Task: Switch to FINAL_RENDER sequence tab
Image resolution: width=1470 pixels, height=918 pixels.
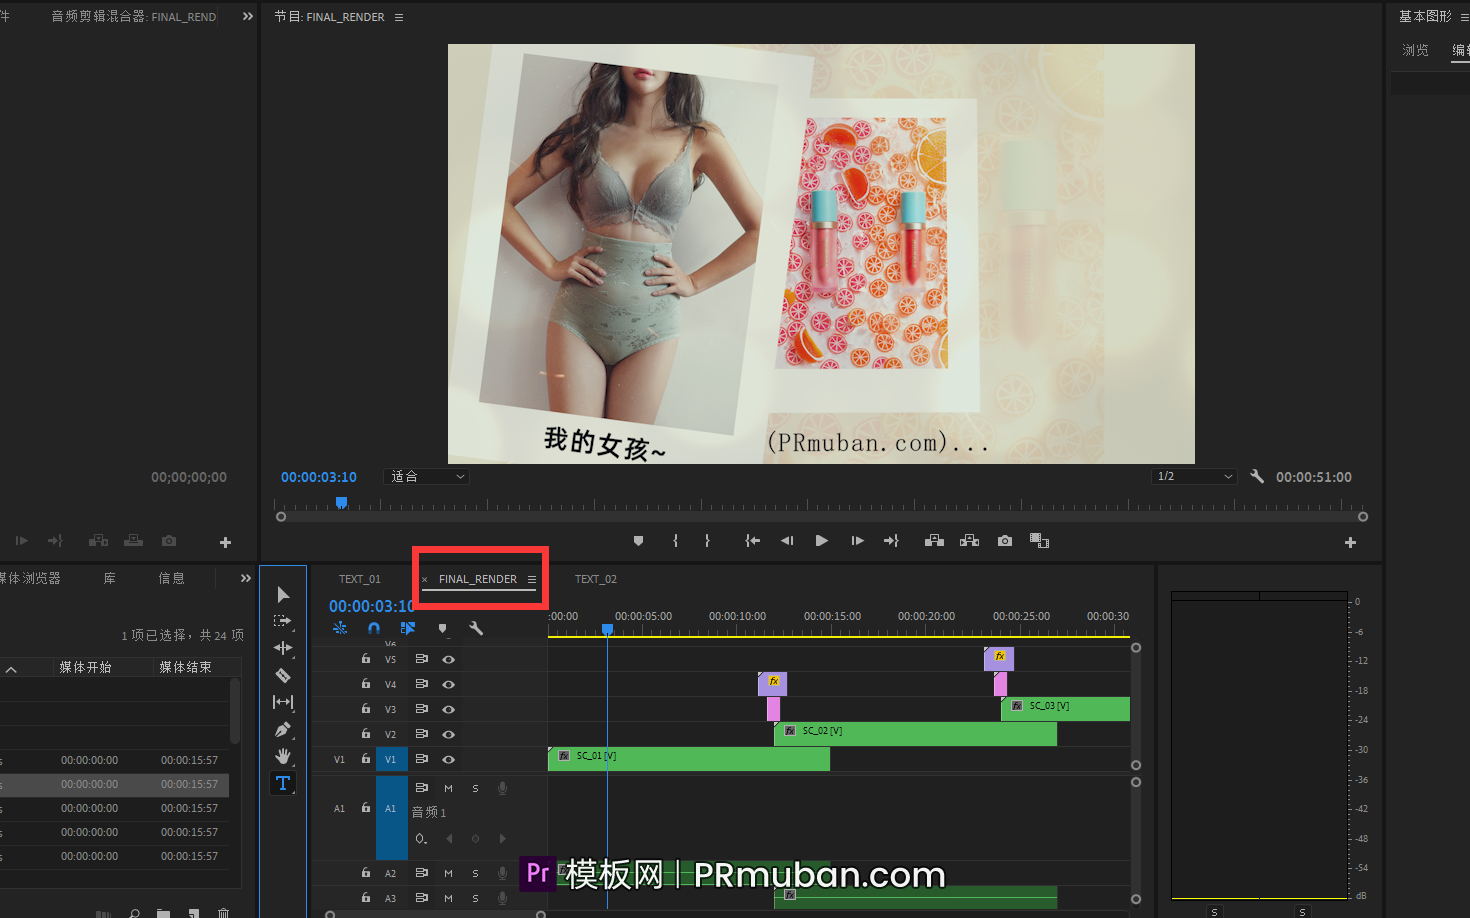Action: point(478,579)
